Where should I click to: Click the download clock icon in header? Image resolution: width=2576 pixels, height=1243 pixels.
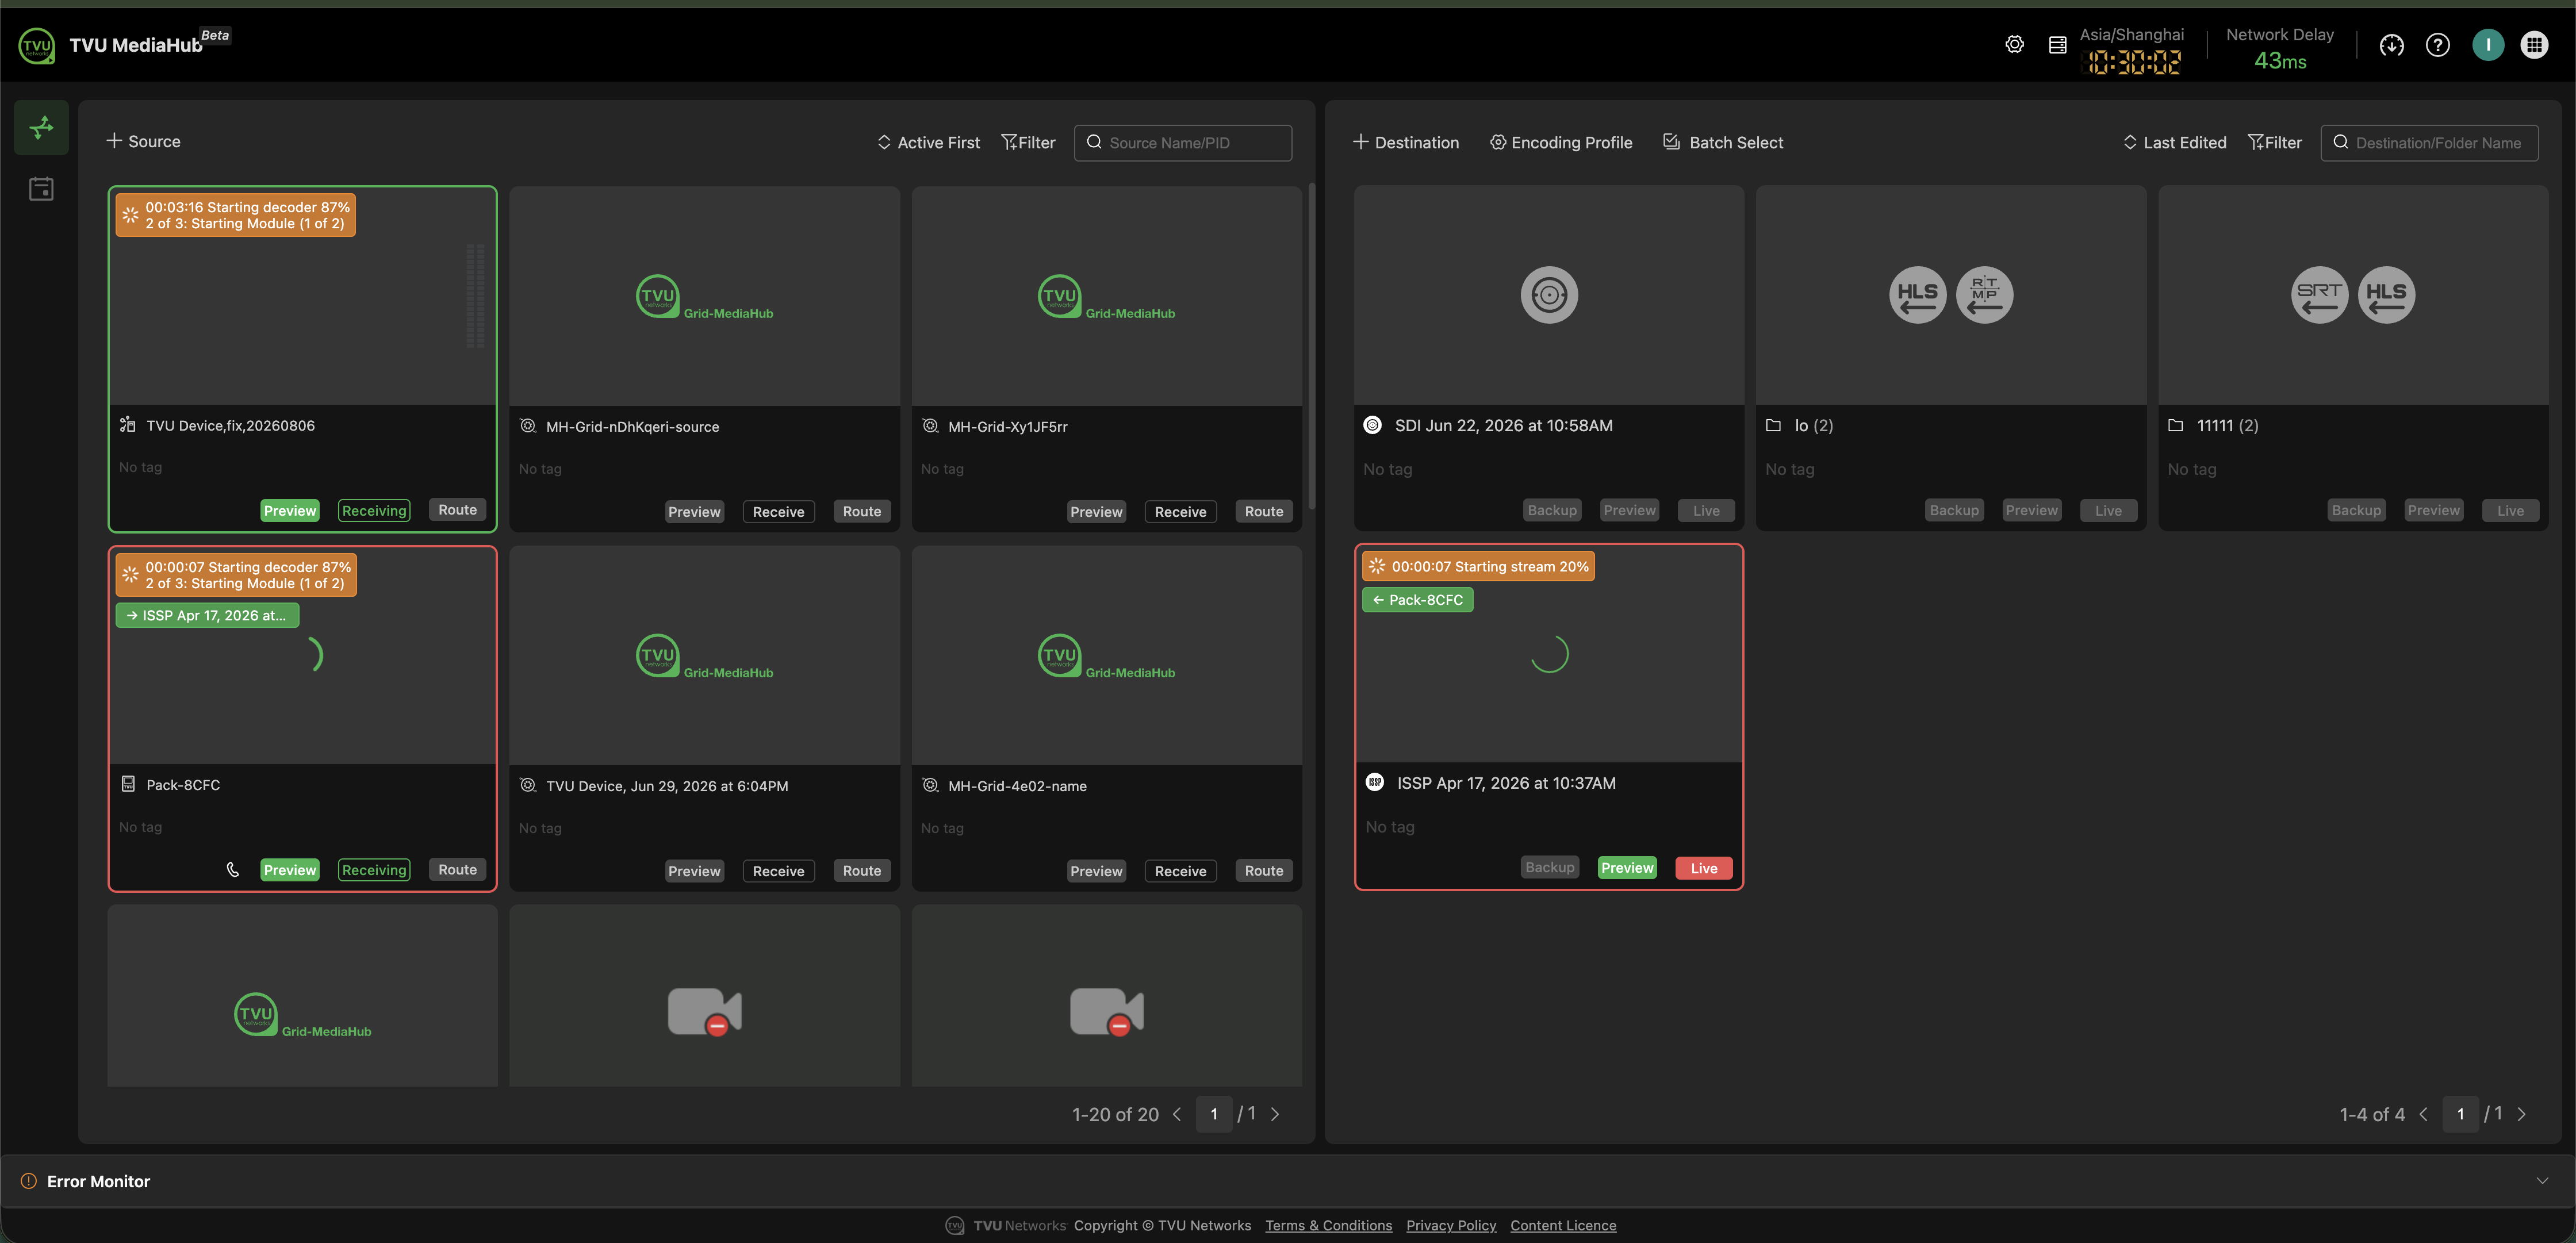pos(2391,45)
